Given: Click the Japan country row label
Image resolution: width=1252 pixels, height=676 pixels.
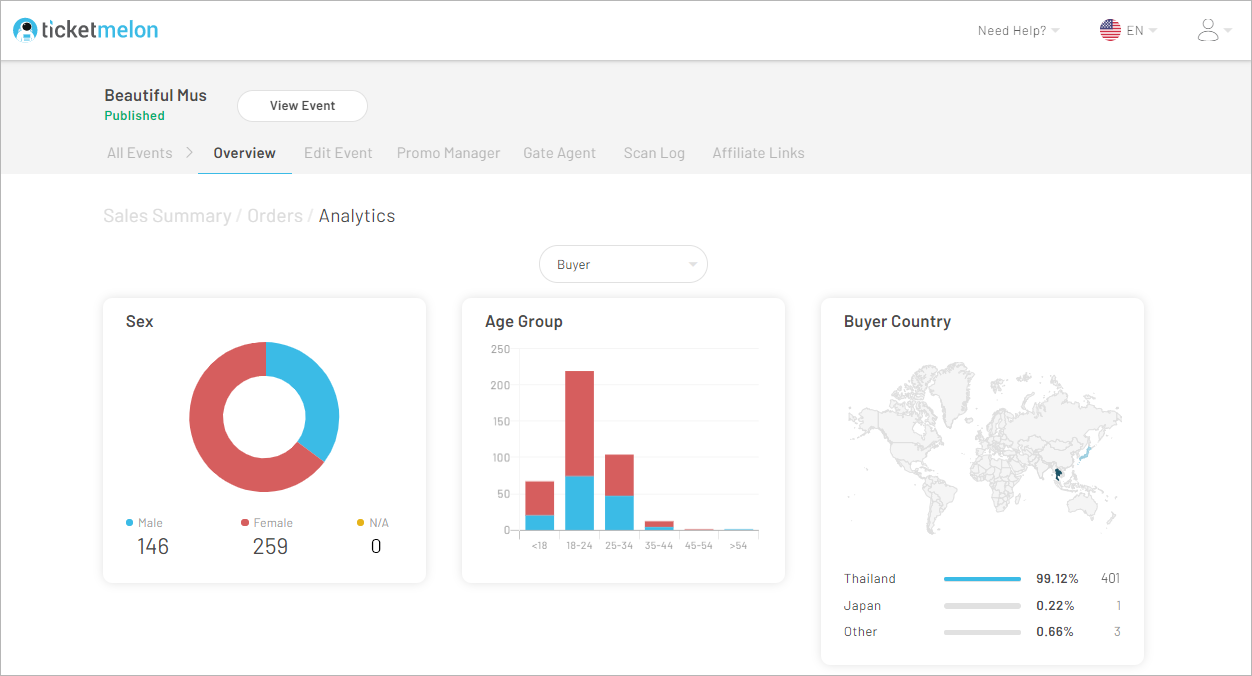Looking at the screenshot, I should click(863, 606).
